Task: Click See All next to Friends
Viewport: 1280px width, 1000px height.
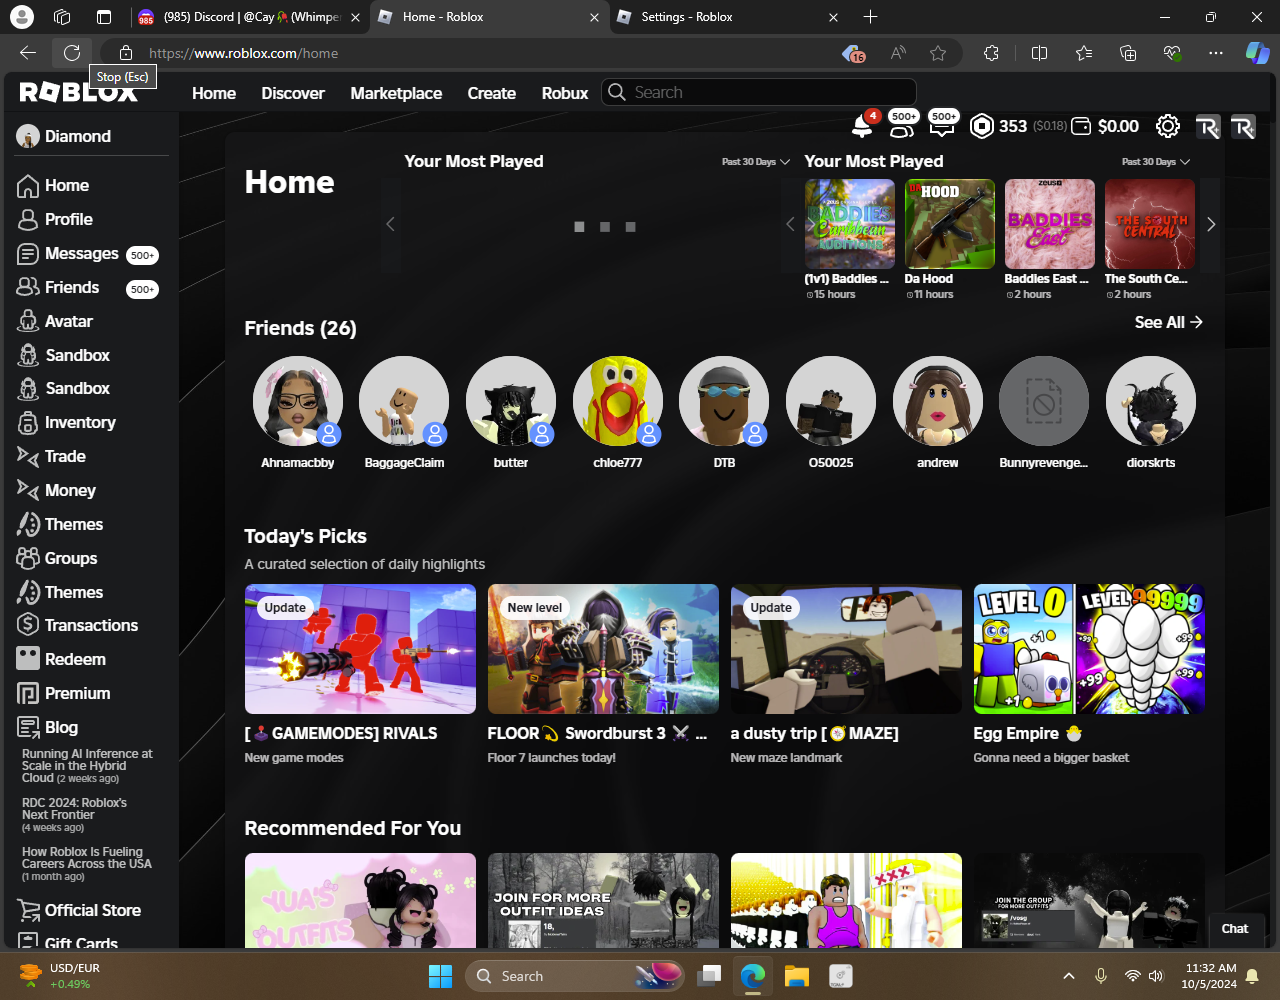Action: 1168,322
